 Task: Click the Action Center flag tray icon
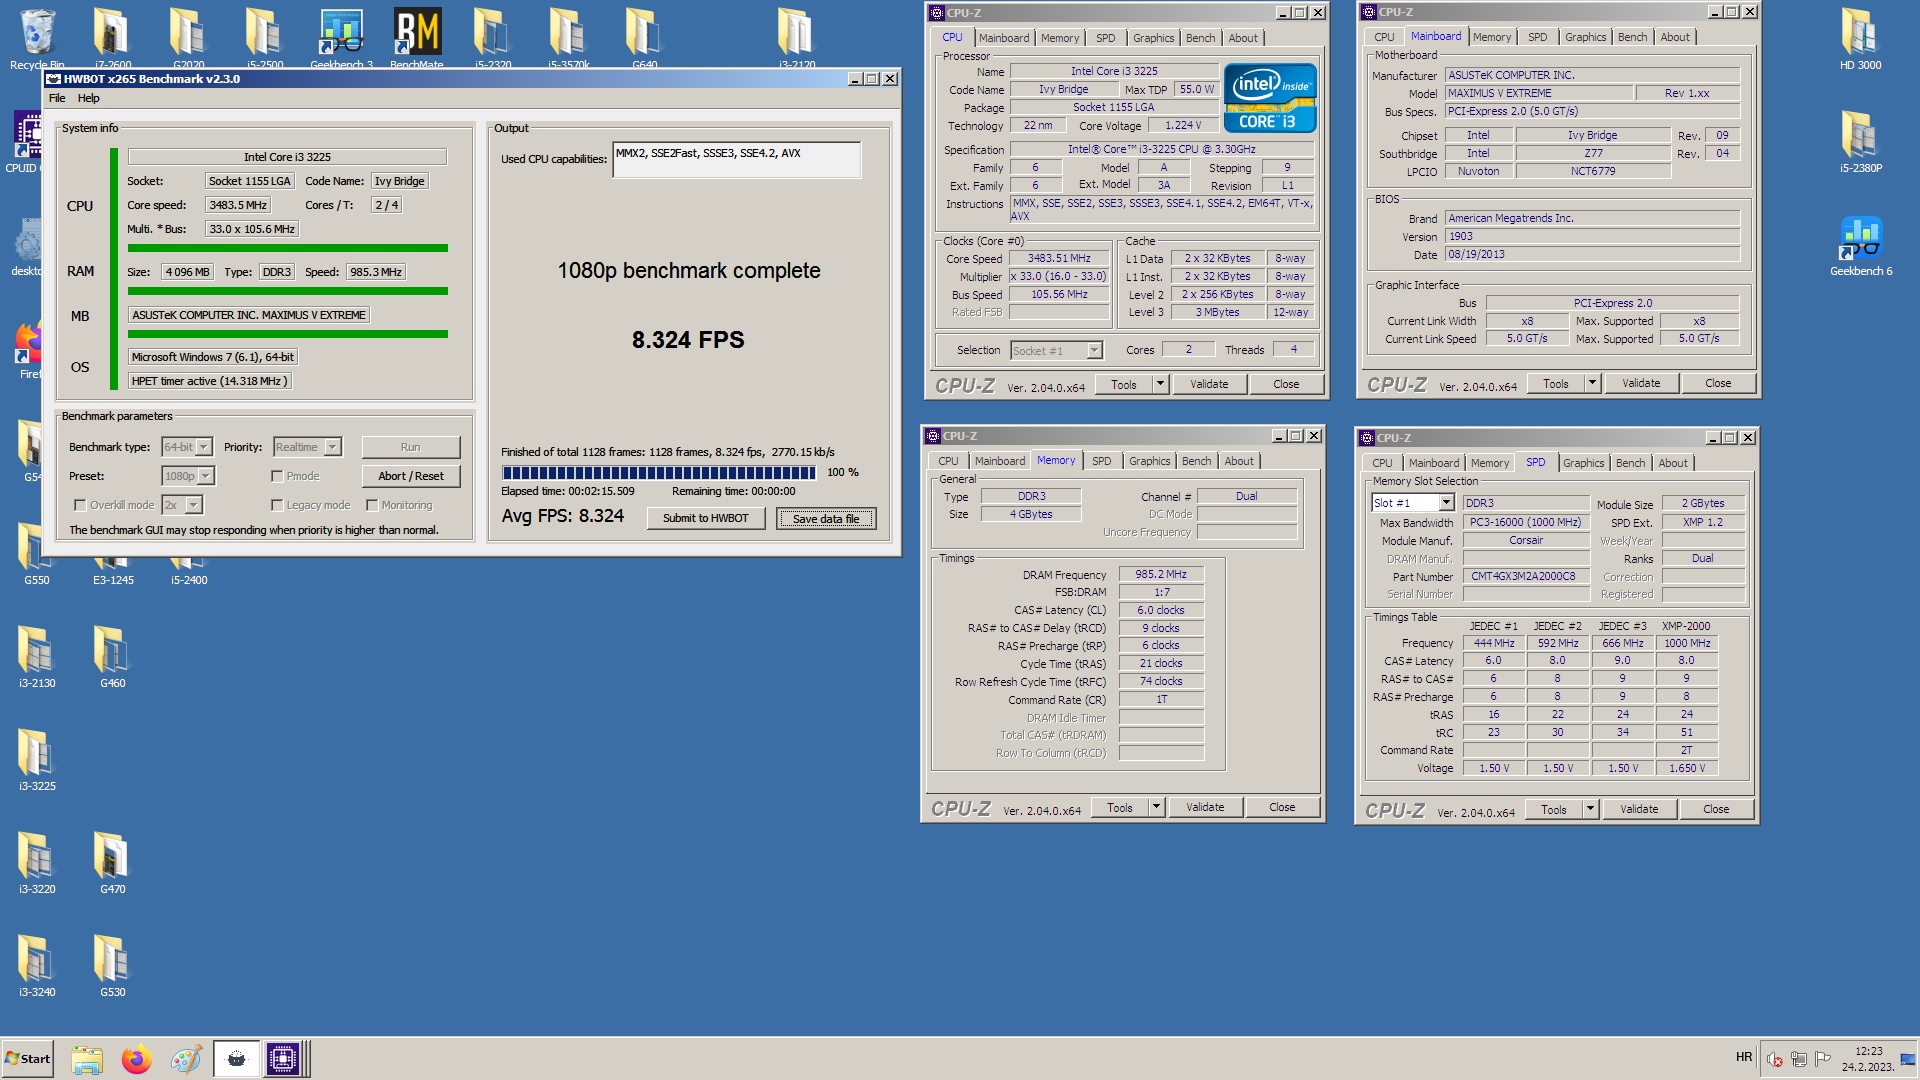[1823, 1058]
